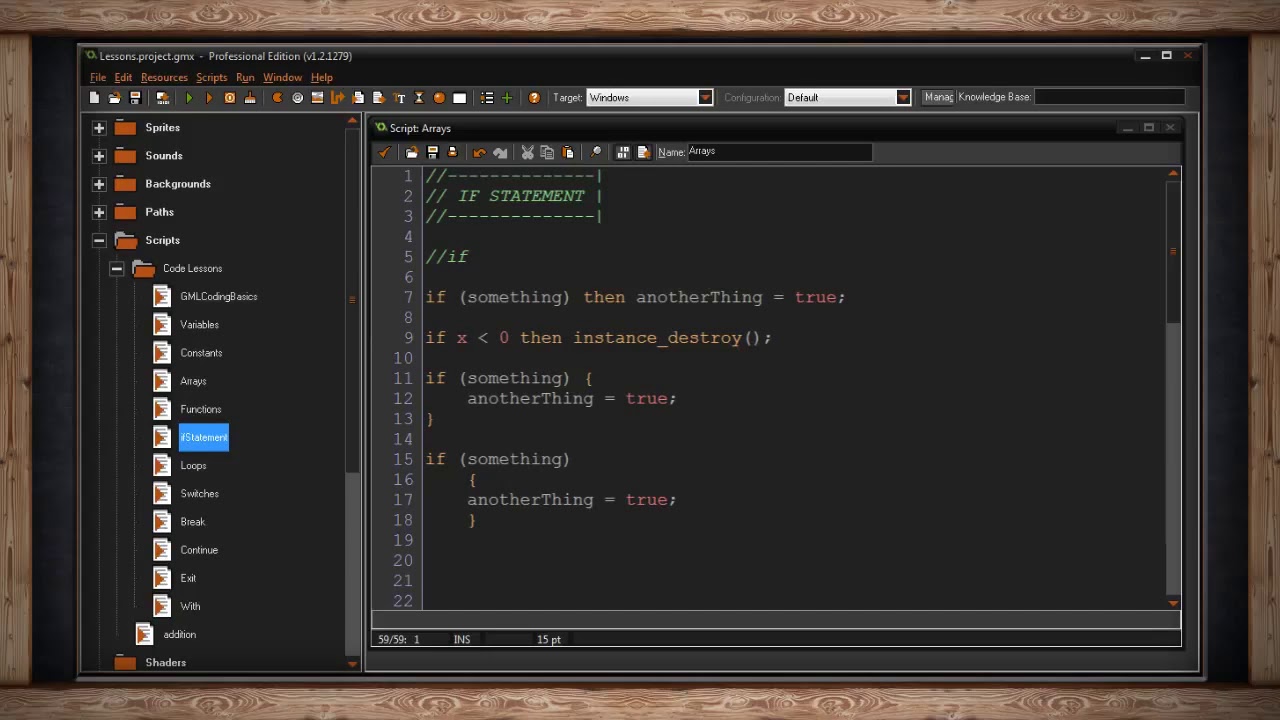Undo the last edit in script editor

[x=479, y=152]
